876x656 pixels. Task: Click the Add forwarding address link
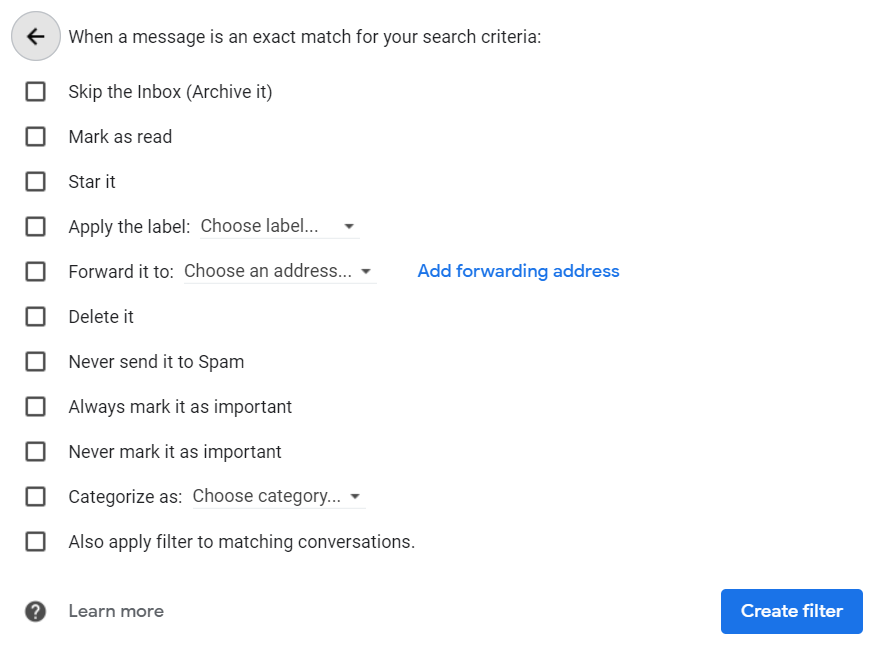[518, 272]
